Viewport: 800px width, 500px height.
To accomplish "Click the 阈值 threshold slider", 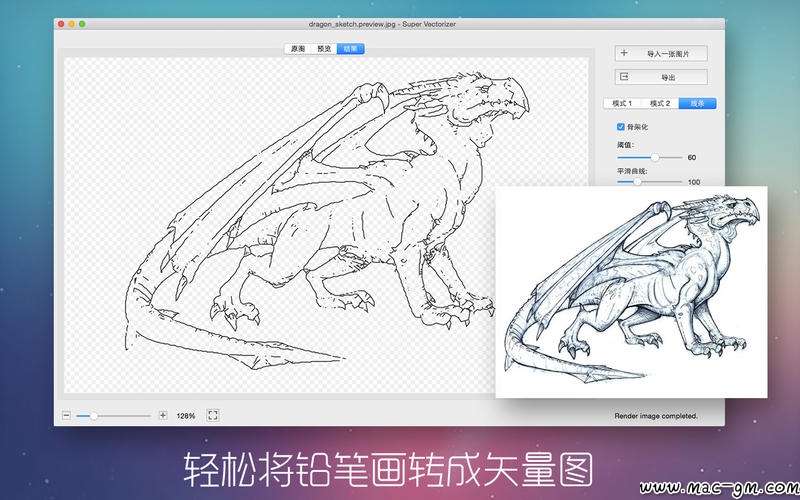I will (649, 158).
